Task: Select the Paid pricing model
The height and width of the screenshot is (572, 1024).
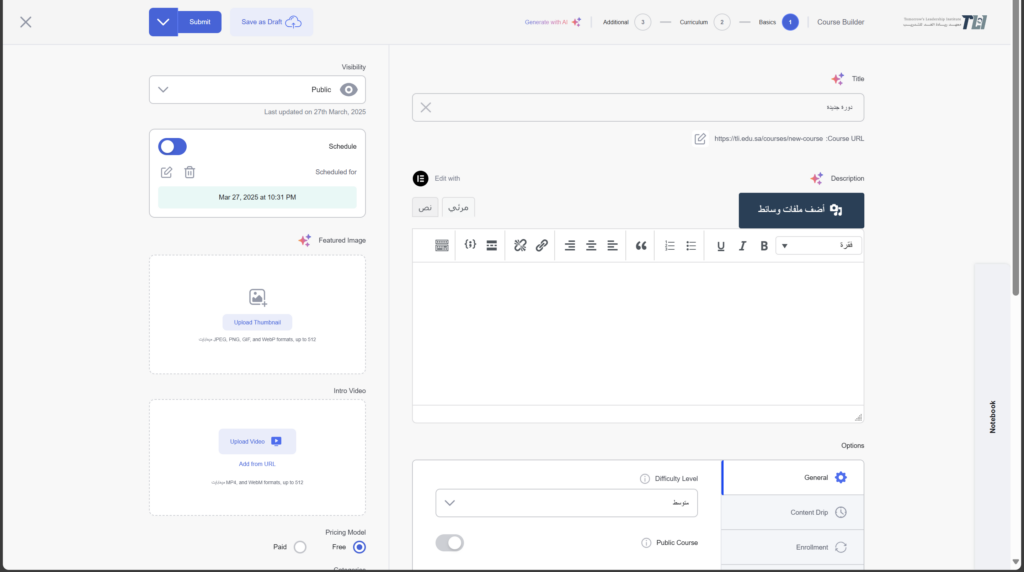Action: click(299, 547)
